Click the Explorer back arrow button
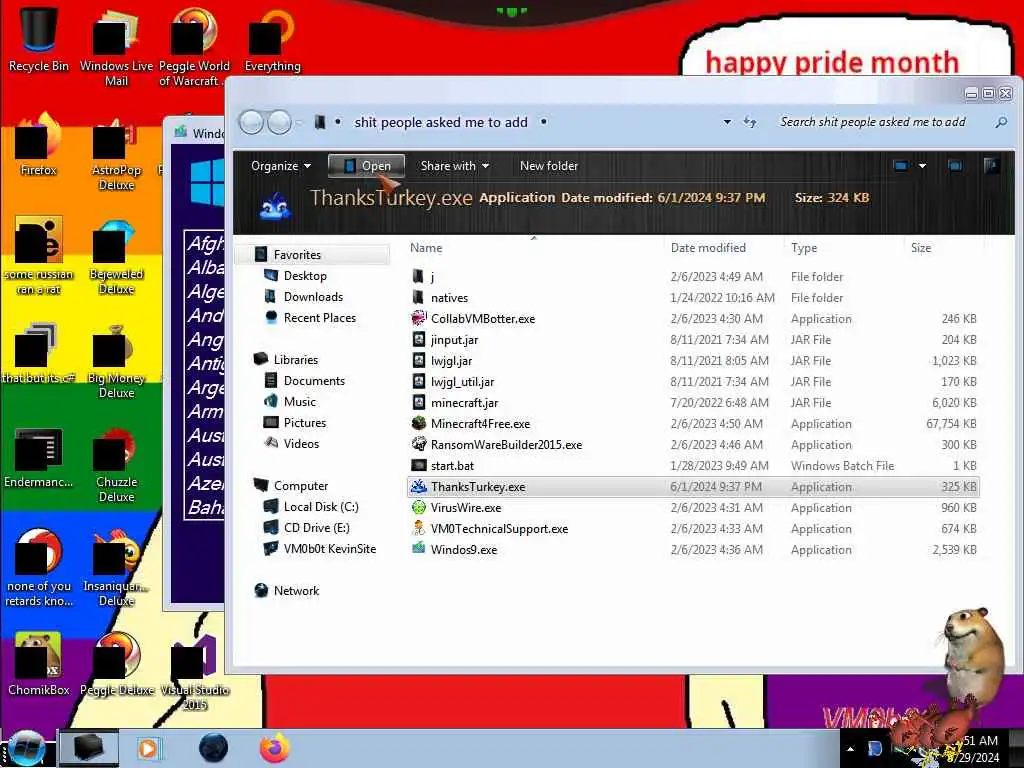1024x768 pixels. 251,122
